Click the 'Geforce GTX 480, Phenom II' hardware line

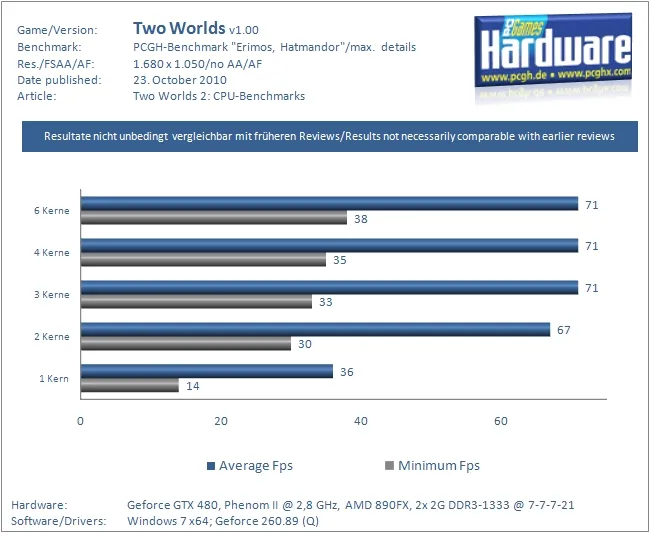click(351, 505)
